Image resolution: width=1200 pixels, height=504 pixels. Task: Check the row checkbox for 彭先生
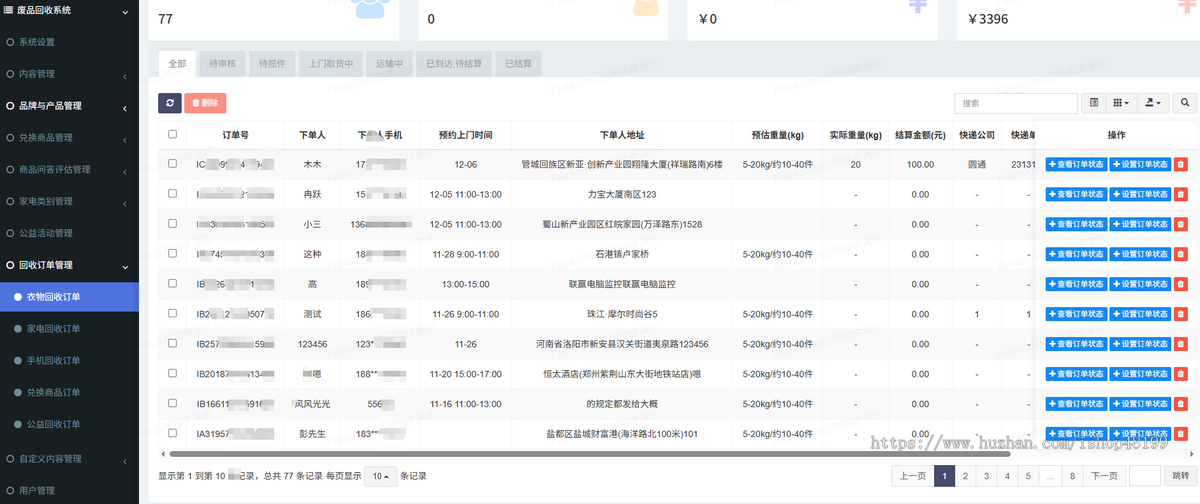point(173,434)
